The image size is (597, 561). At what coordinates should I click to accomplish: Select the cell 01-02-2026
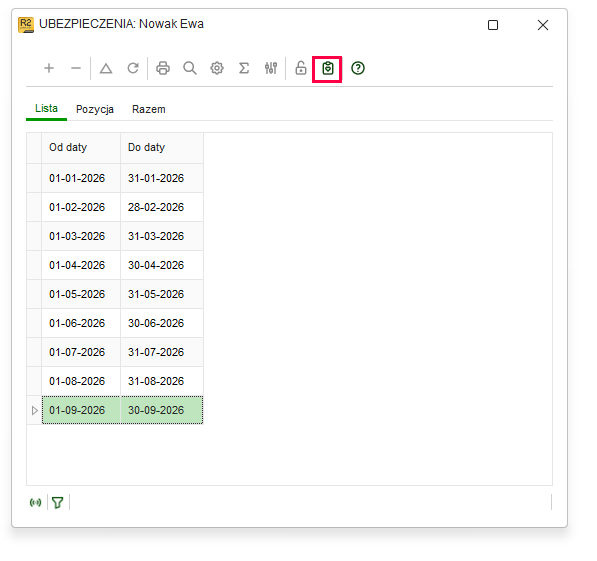pos(81,207)
